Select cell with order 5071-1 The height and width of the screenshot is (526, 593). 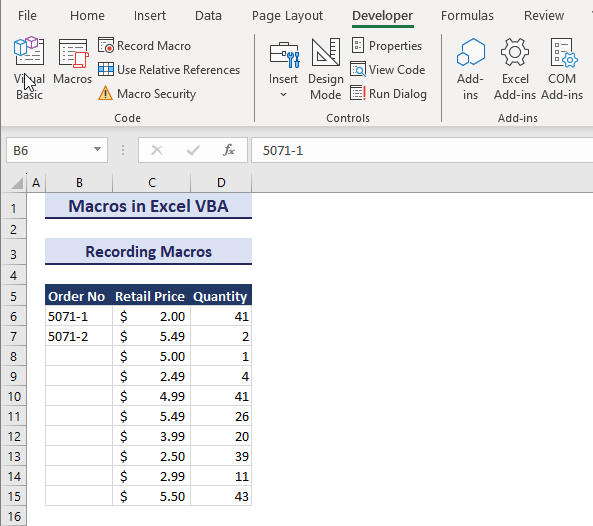click(79, 316)
